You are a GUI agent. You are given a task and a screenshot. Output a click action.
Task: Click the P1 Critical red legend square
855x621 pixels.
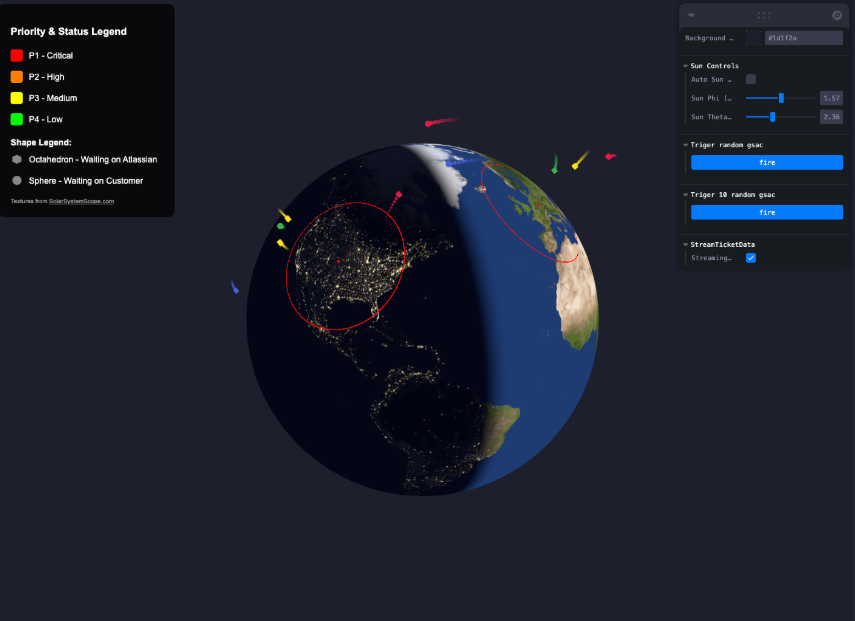[16, 56]
